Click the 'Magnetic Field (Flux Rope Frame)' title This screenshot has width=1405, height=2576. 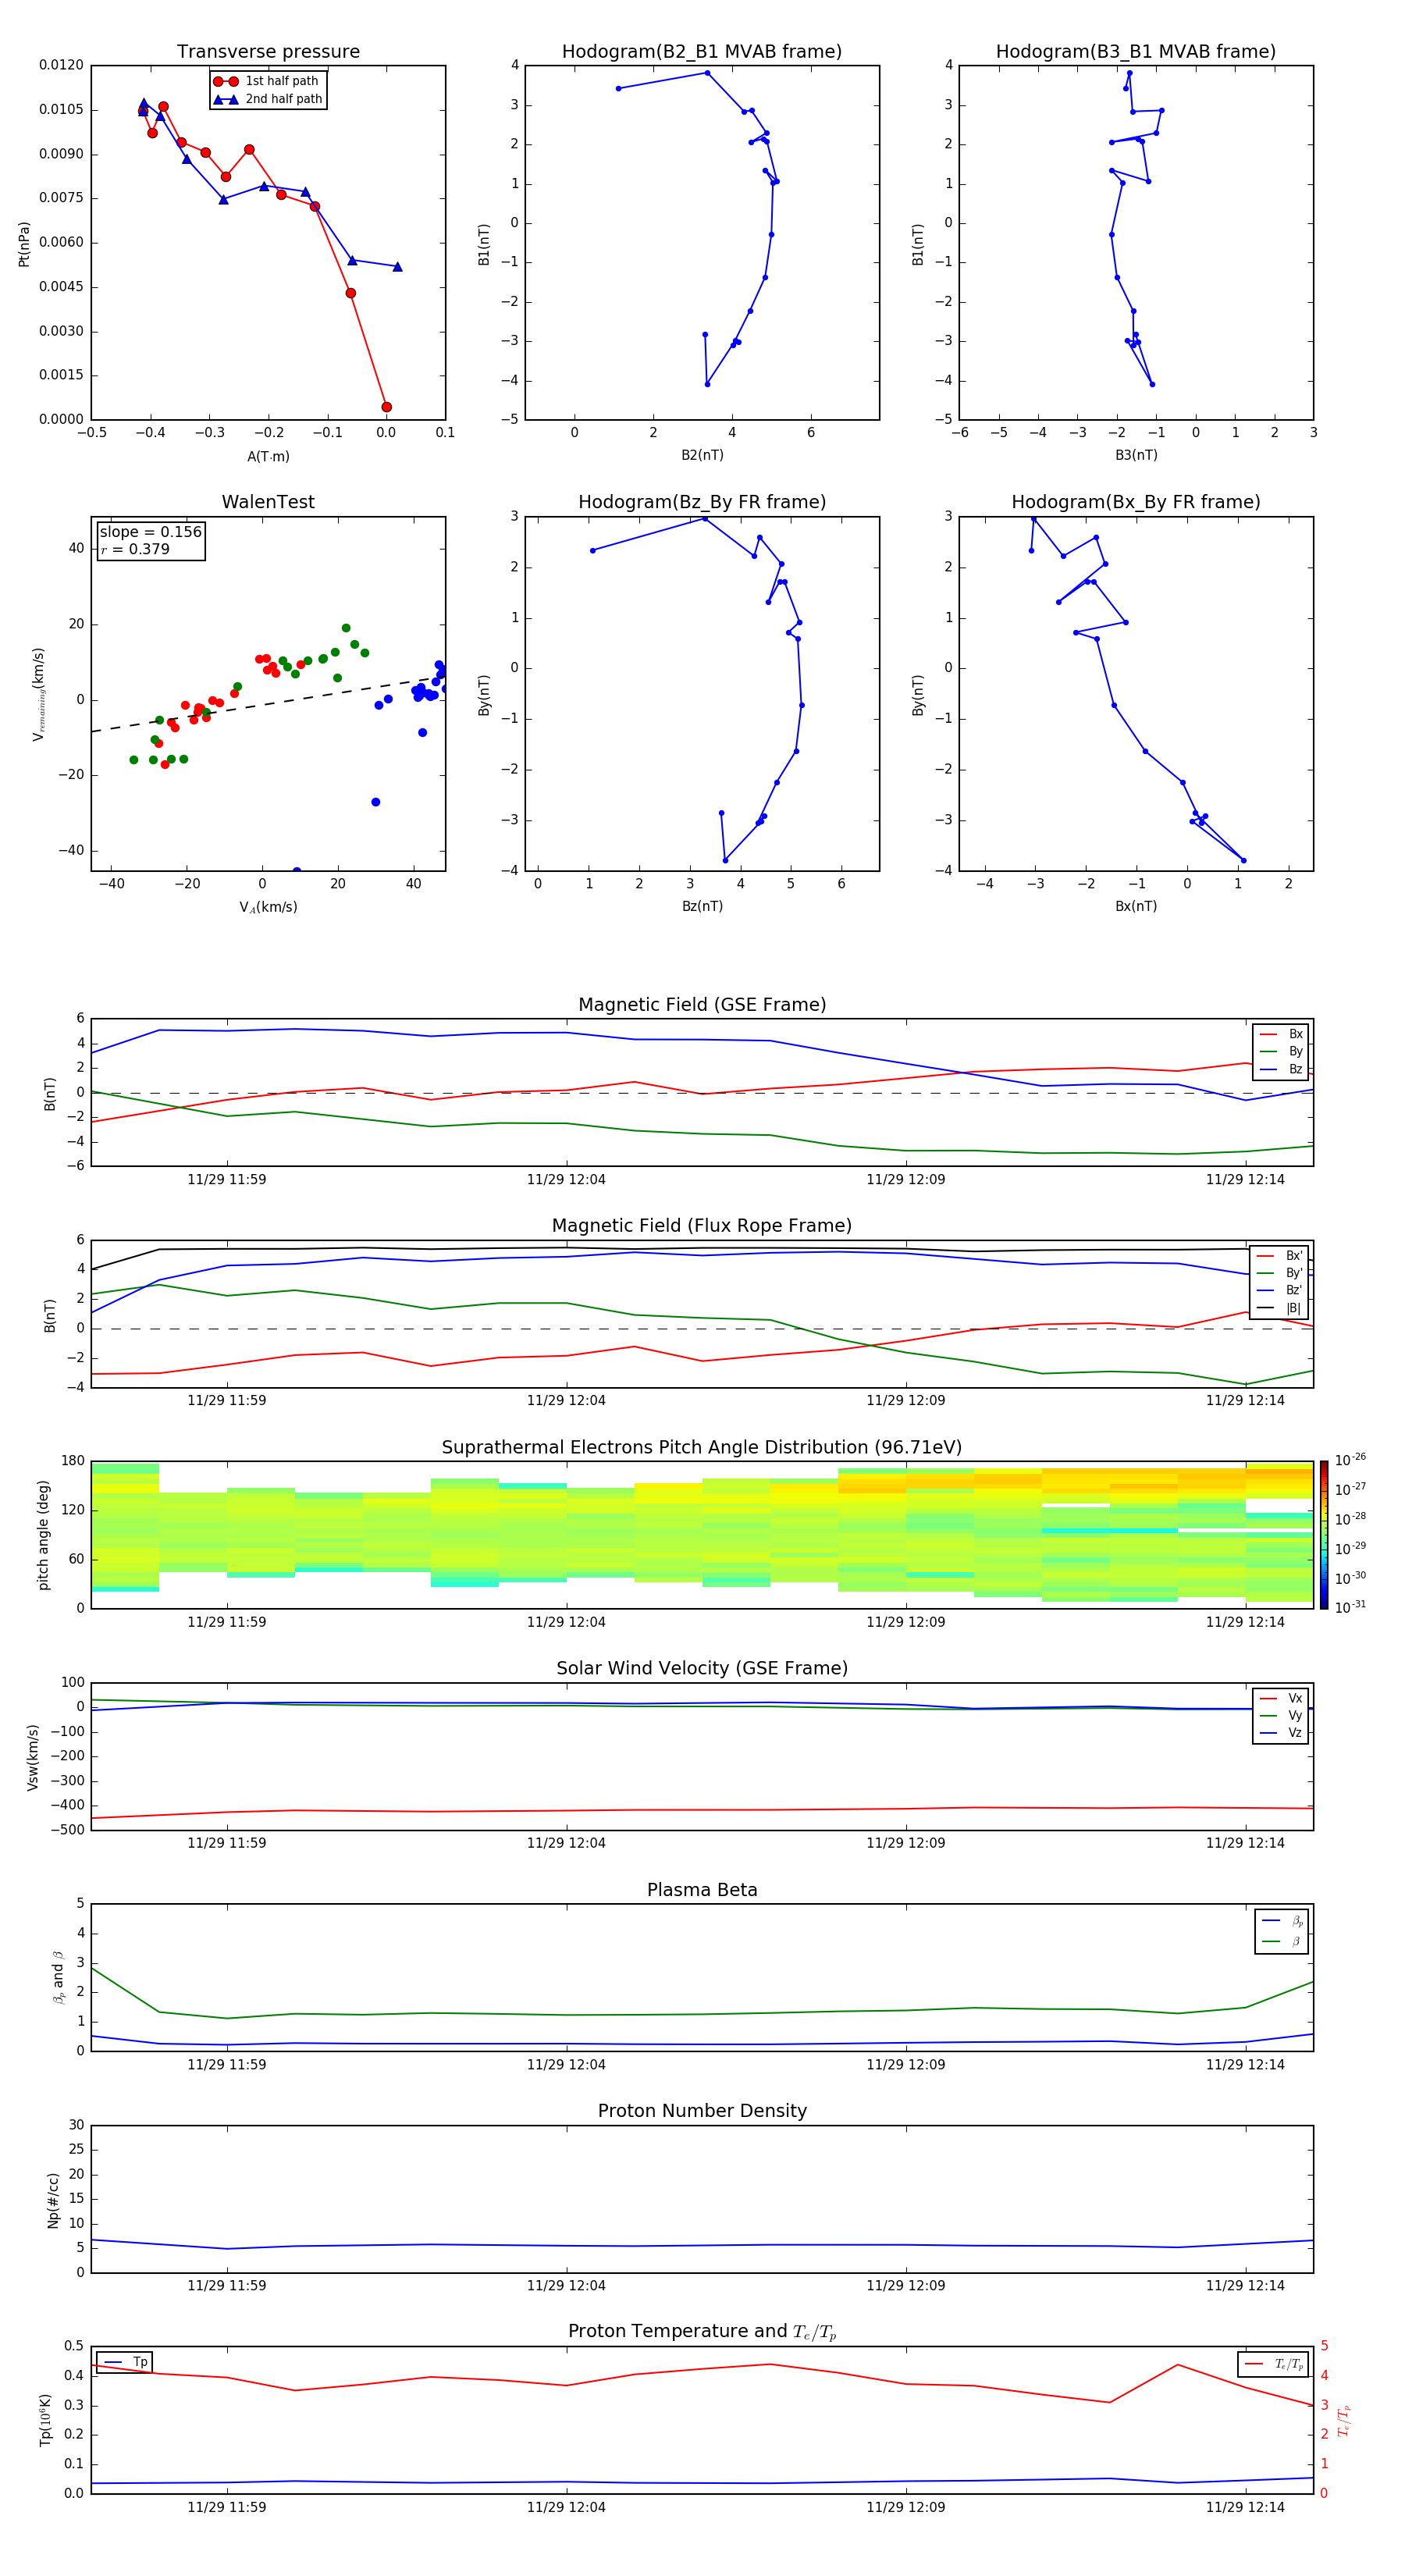point(702,1226)
